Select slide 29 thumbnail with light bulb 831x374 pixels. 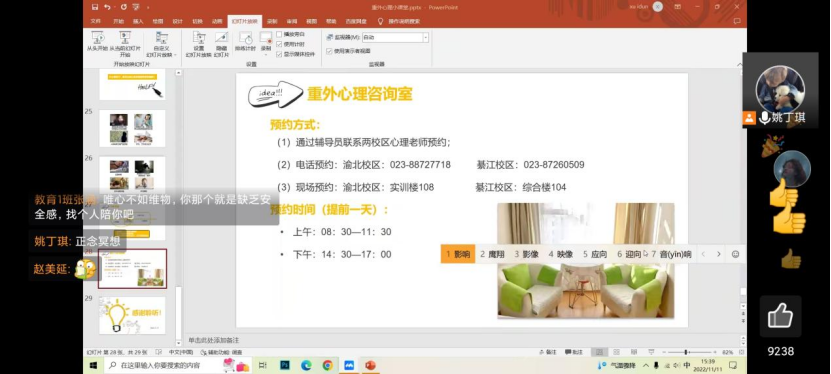[x=132, y=315]
